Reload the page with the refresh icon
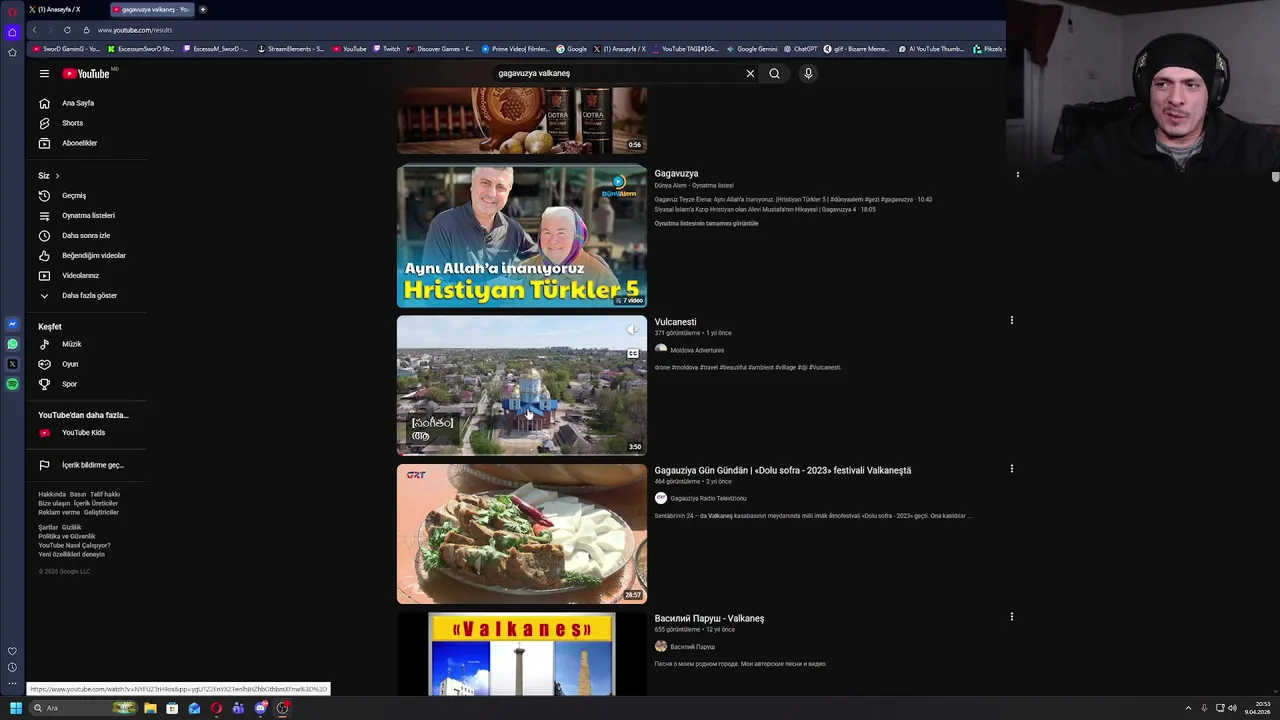The width and height of the screenshot is (1280, 720). pyautogui.click(x=67, y=30)
